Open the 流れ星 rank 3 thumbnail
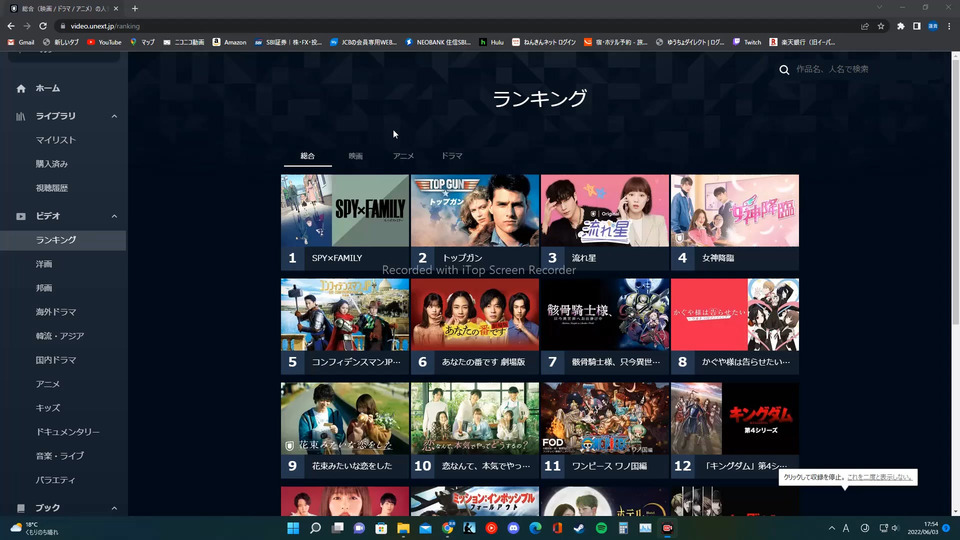 [x=605, y=211]
